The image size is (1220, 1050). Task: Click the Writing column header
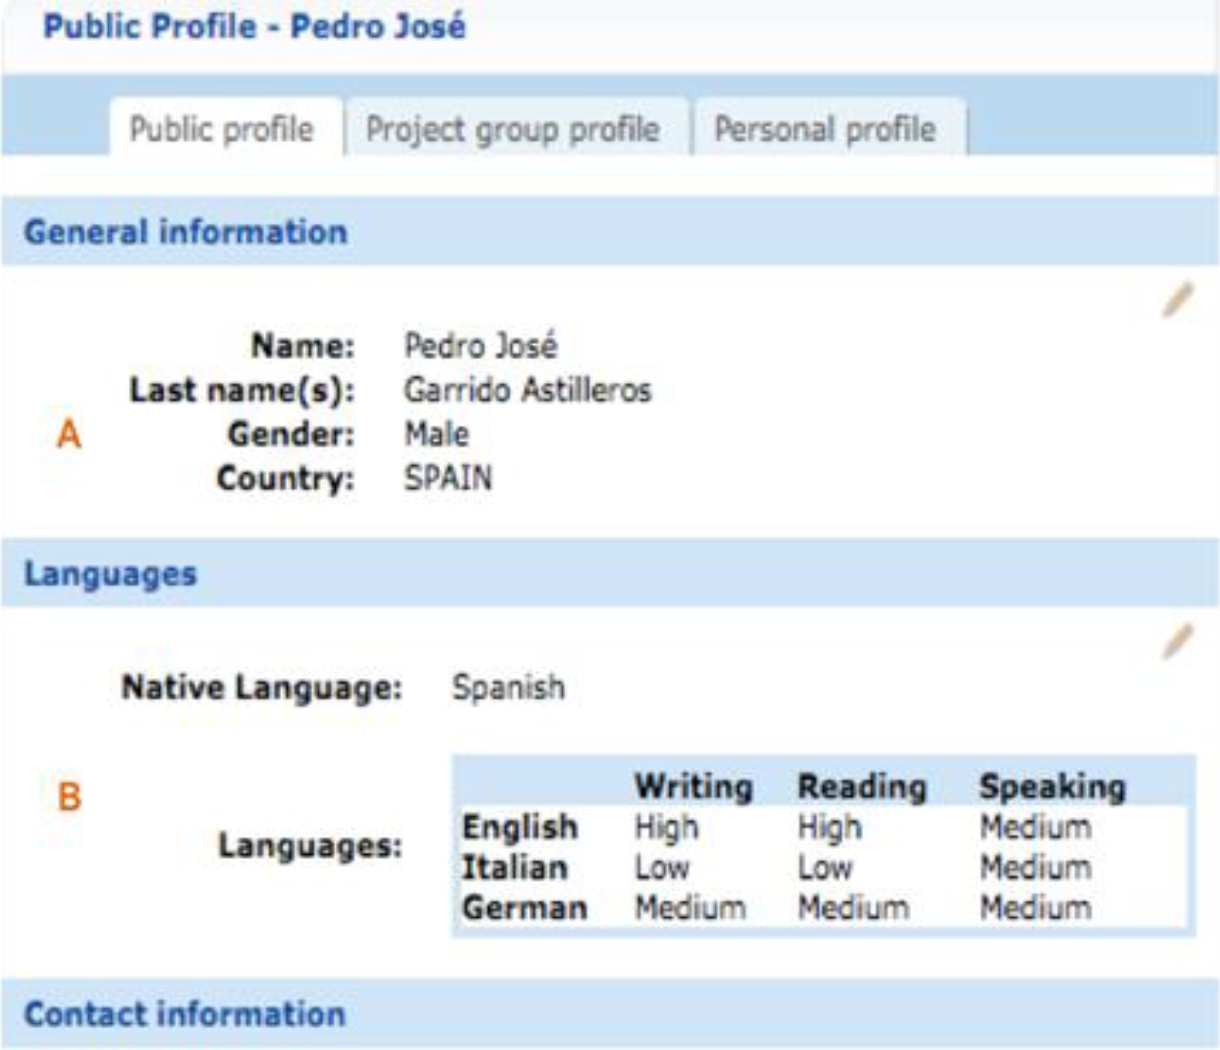693,787
